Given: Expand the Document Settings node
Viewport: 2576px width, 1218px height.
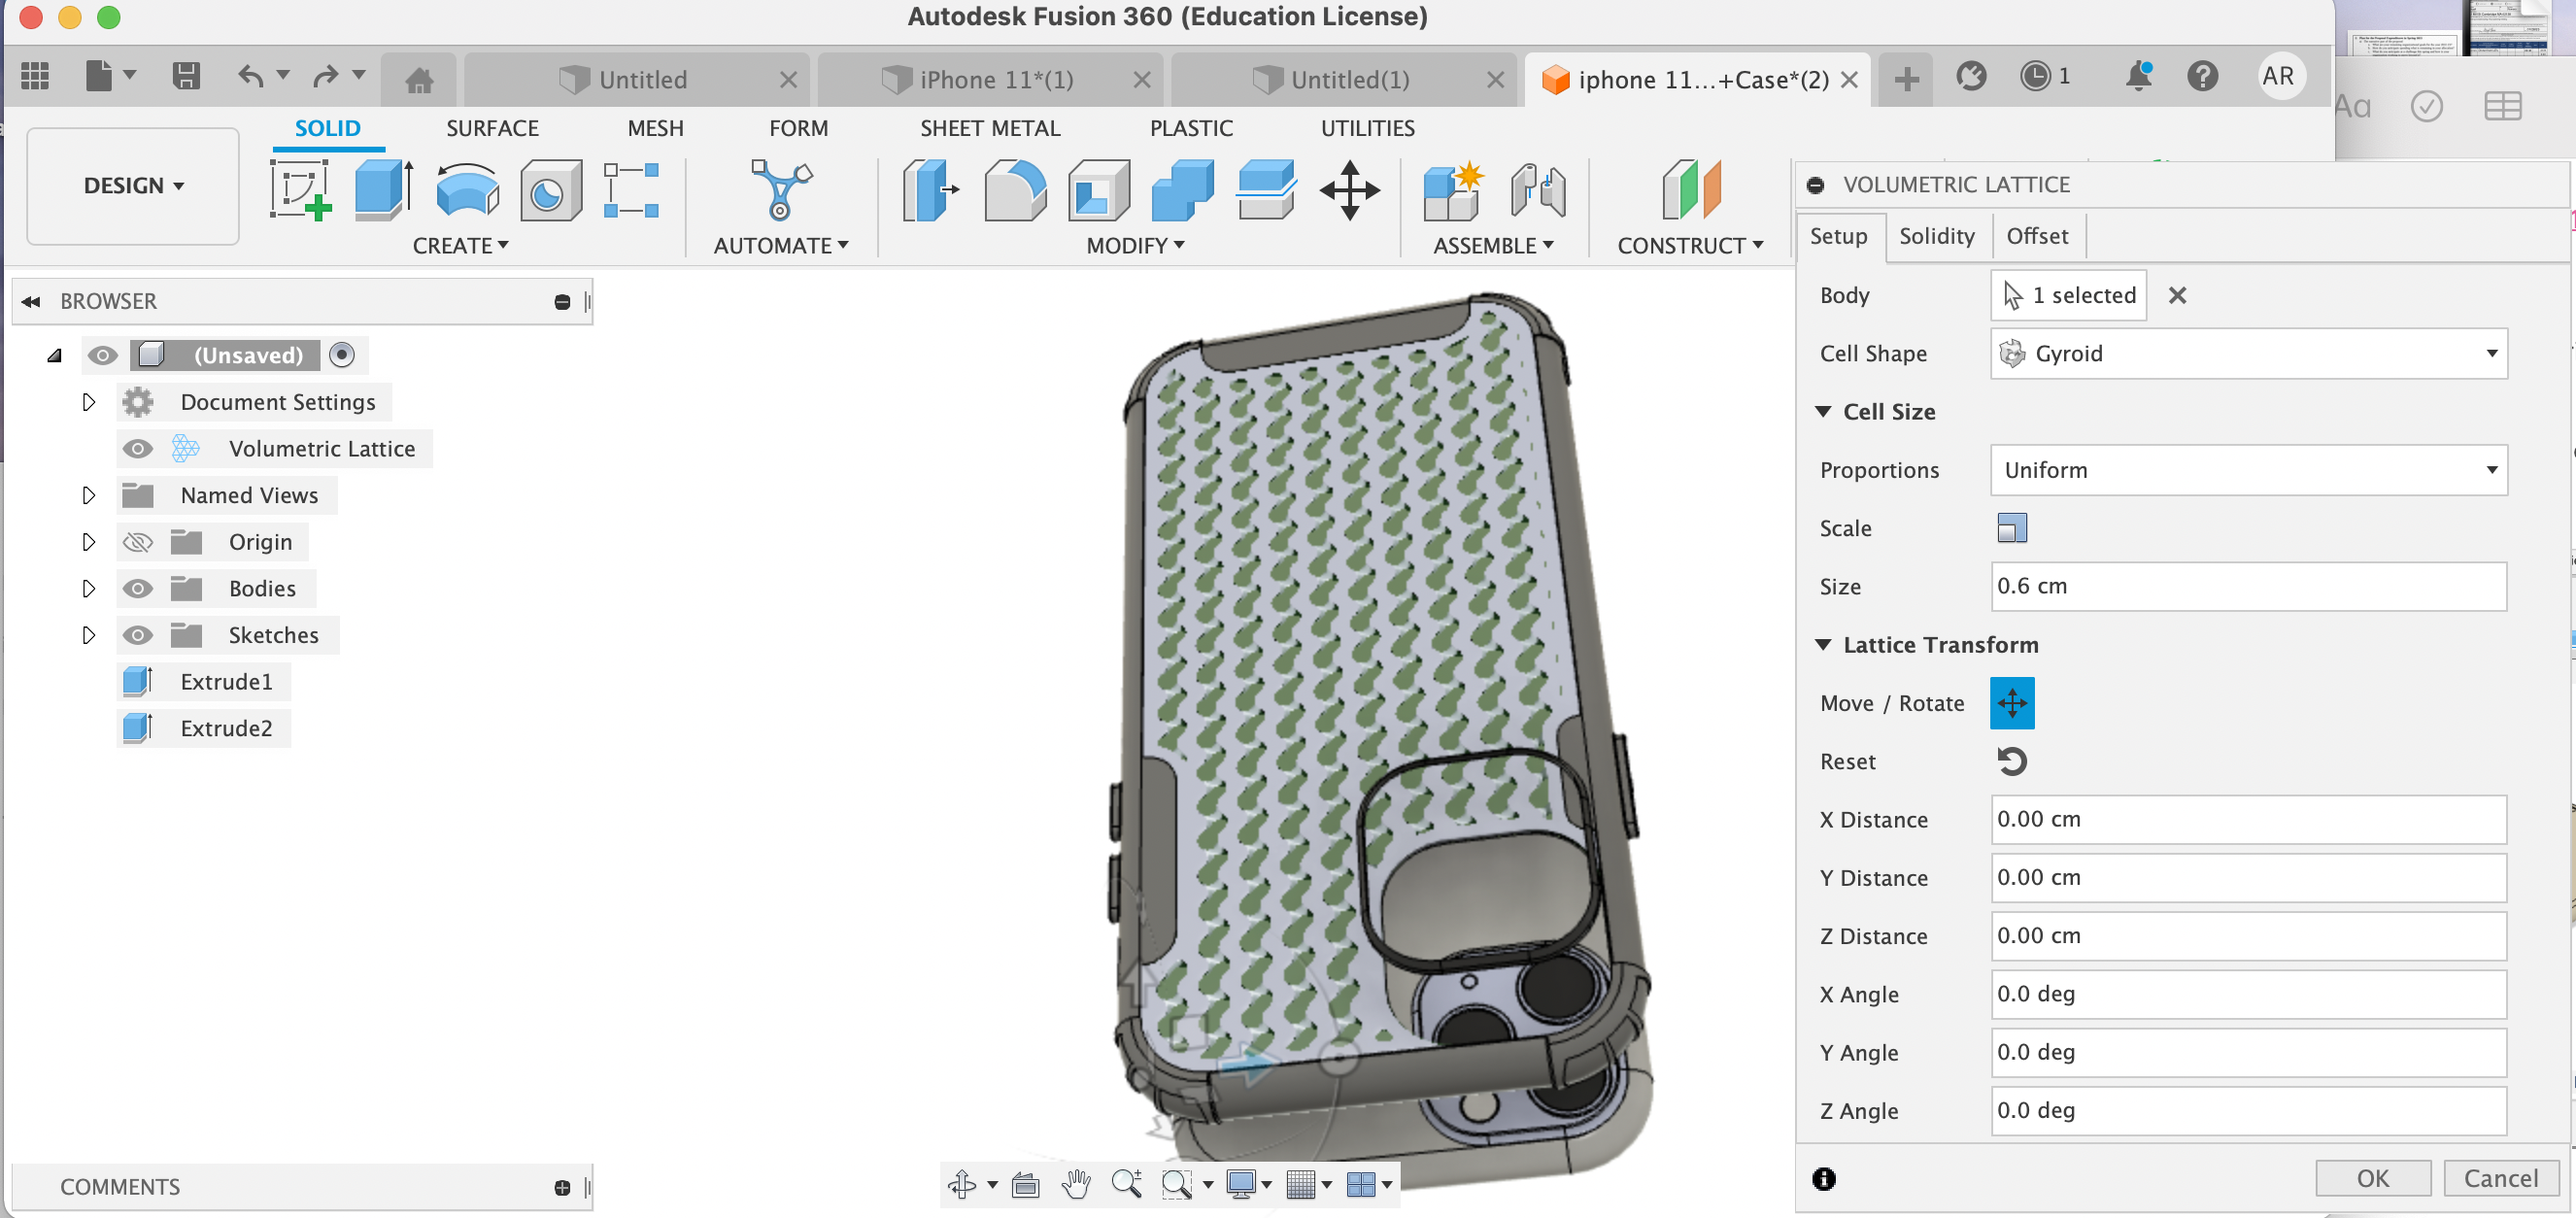Looking at the screenshot, I should [x=88, y=402].
